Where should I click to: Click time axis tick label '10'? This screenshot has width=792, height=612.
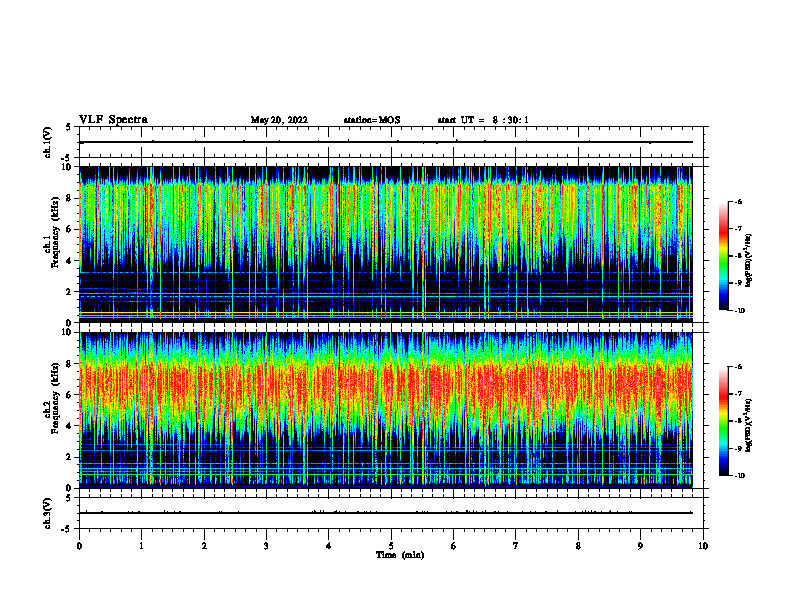click(703, 546)
